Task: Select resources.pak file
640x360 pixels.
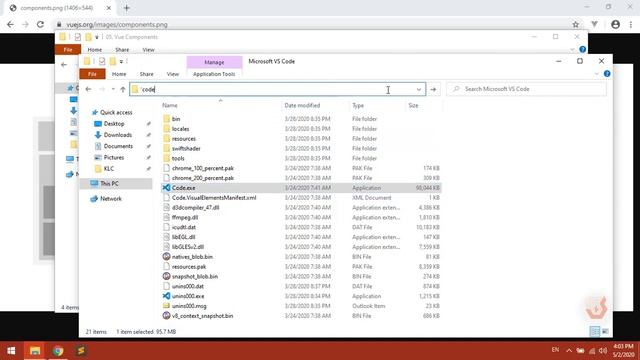Action: 189,267
